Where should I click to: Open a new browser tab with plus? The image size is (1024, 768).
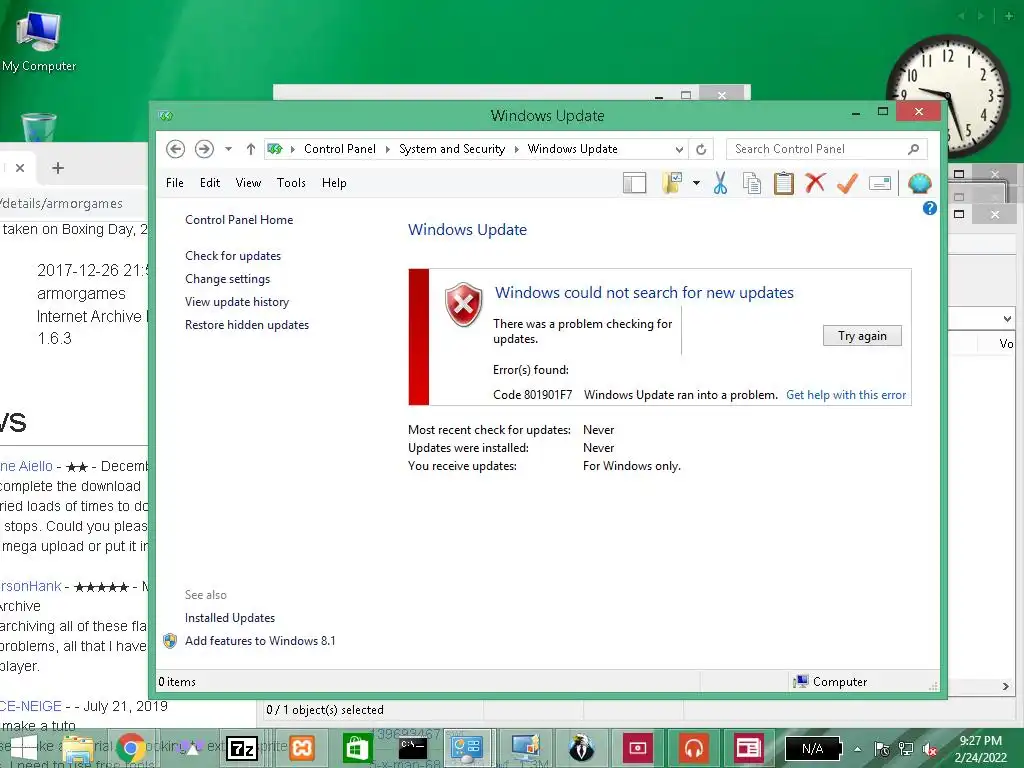point(57,168)
